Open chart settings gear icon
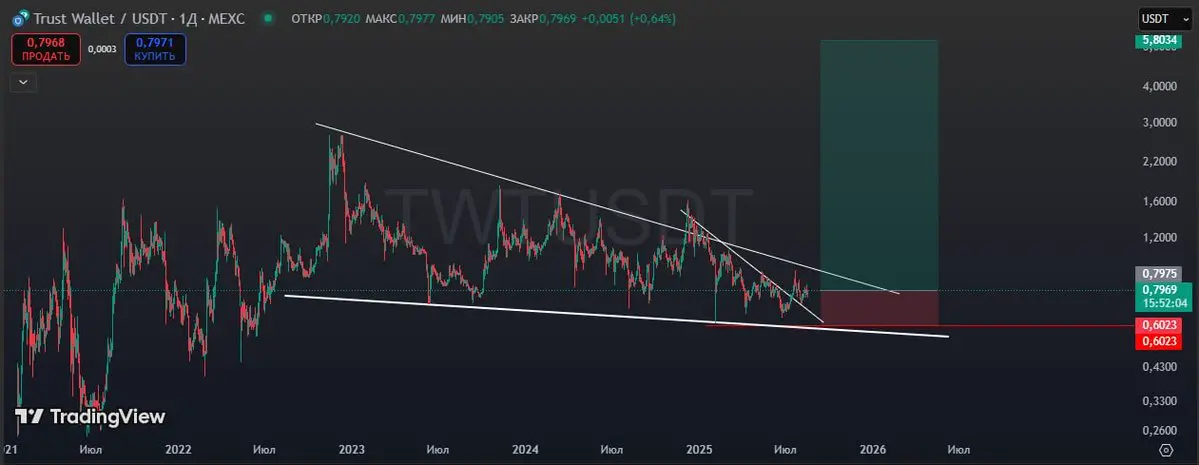This screenshot has width=1199, height=465. [x=1166, y=450]
